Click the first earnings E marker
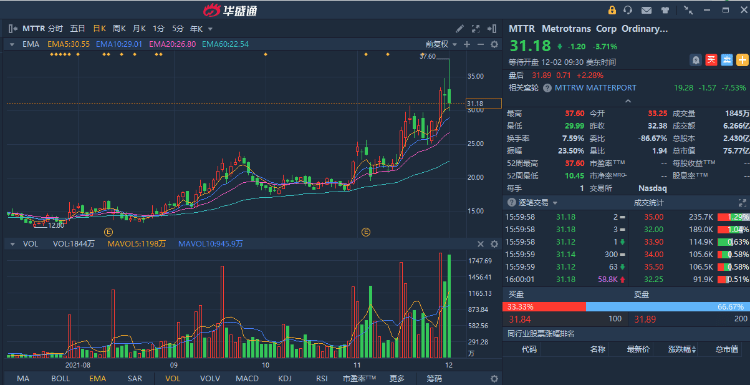This screenshot has width=750, height=385. 109,232
